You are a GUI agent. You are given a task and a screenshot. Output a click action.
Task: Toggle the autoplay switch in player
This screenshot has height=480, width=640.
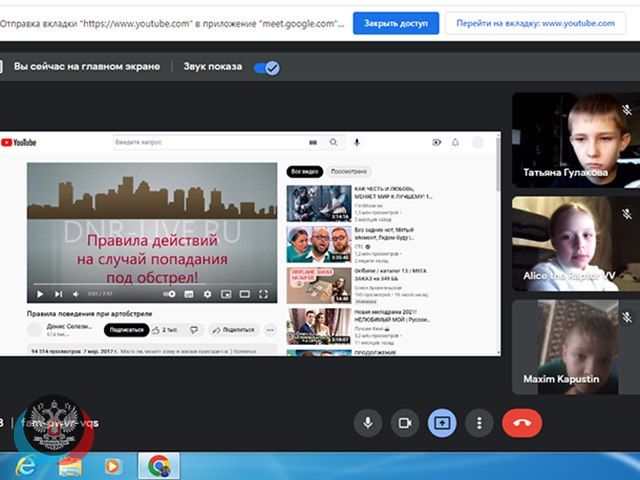pos(169,294)
